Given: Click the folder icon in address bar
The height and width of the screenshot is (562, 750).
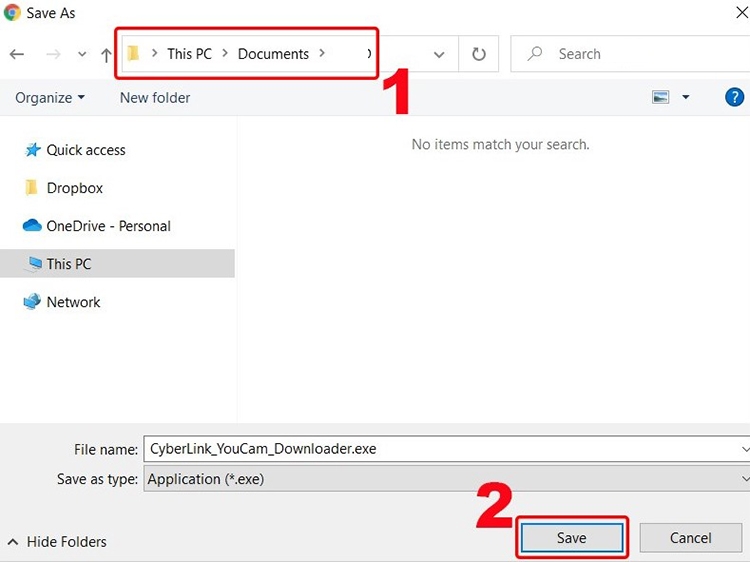Looking at the screenshot, I should 133,54.
